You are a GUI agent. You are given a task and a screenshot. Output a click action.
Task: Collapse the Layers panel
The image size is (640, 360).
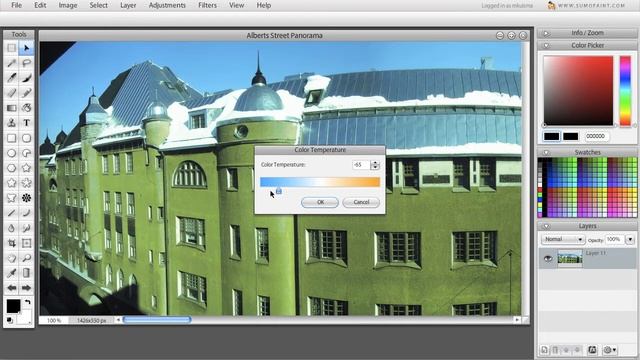click(546, 226)
